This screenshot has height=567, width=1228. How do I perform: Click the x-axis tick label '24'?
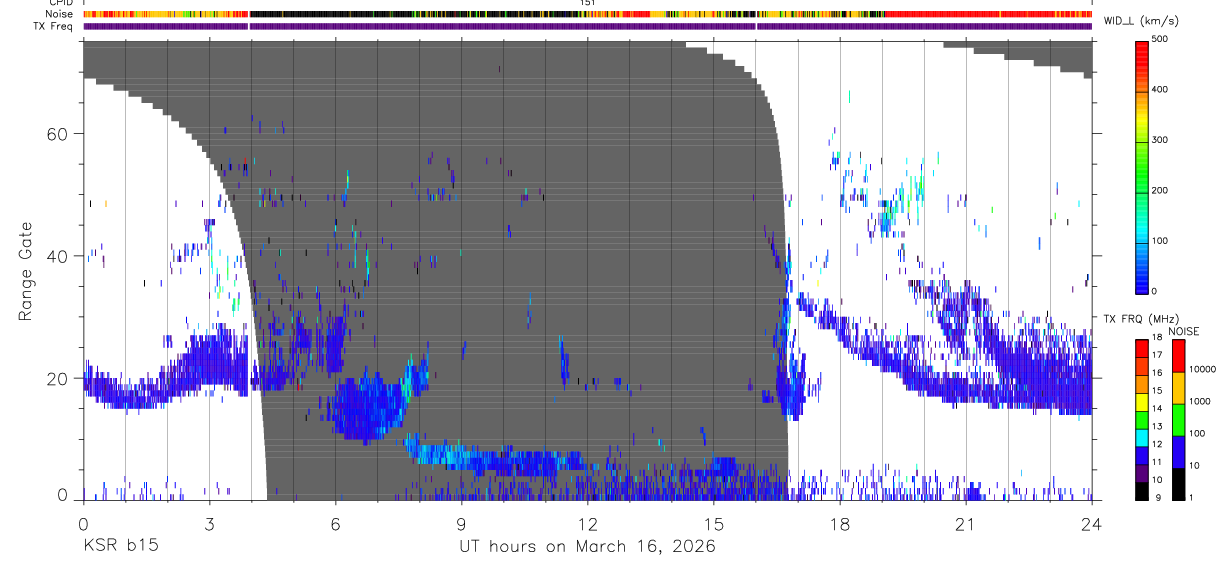tap(1092, 524)
